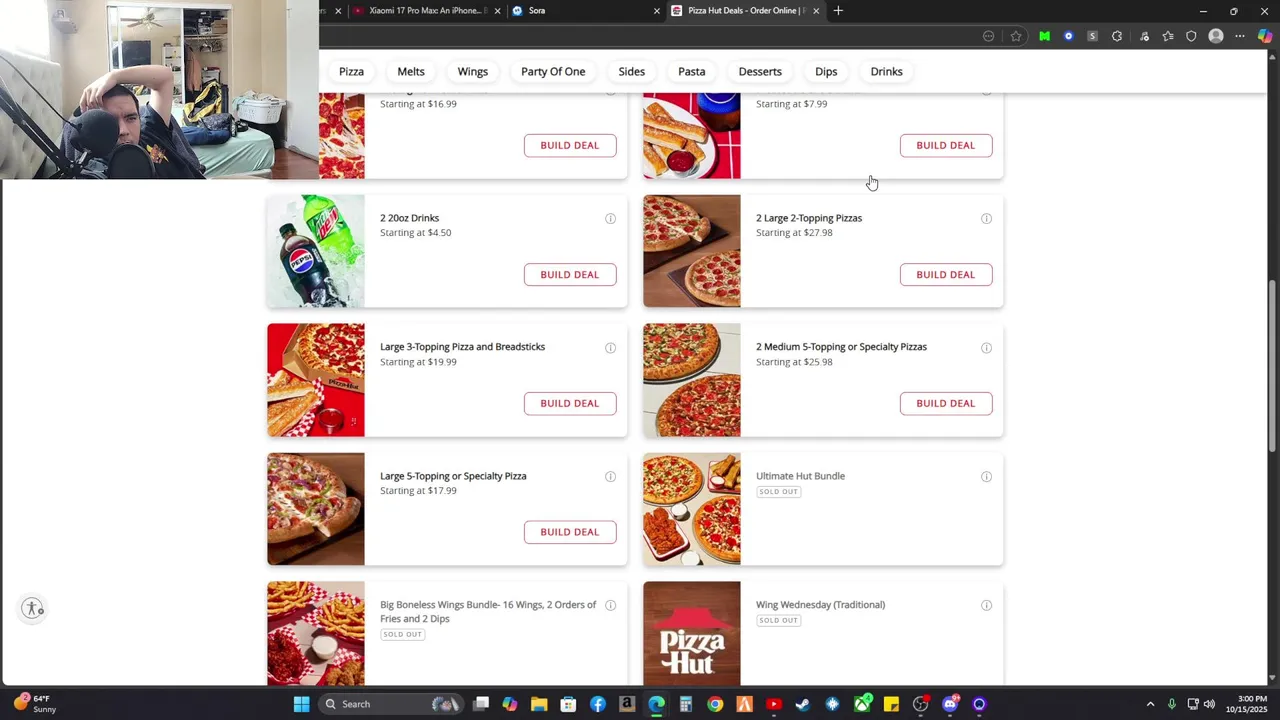Viewport: 1280px width, 720px height.
Task: Open the Windows Start menu
Action: click(301, 704)
